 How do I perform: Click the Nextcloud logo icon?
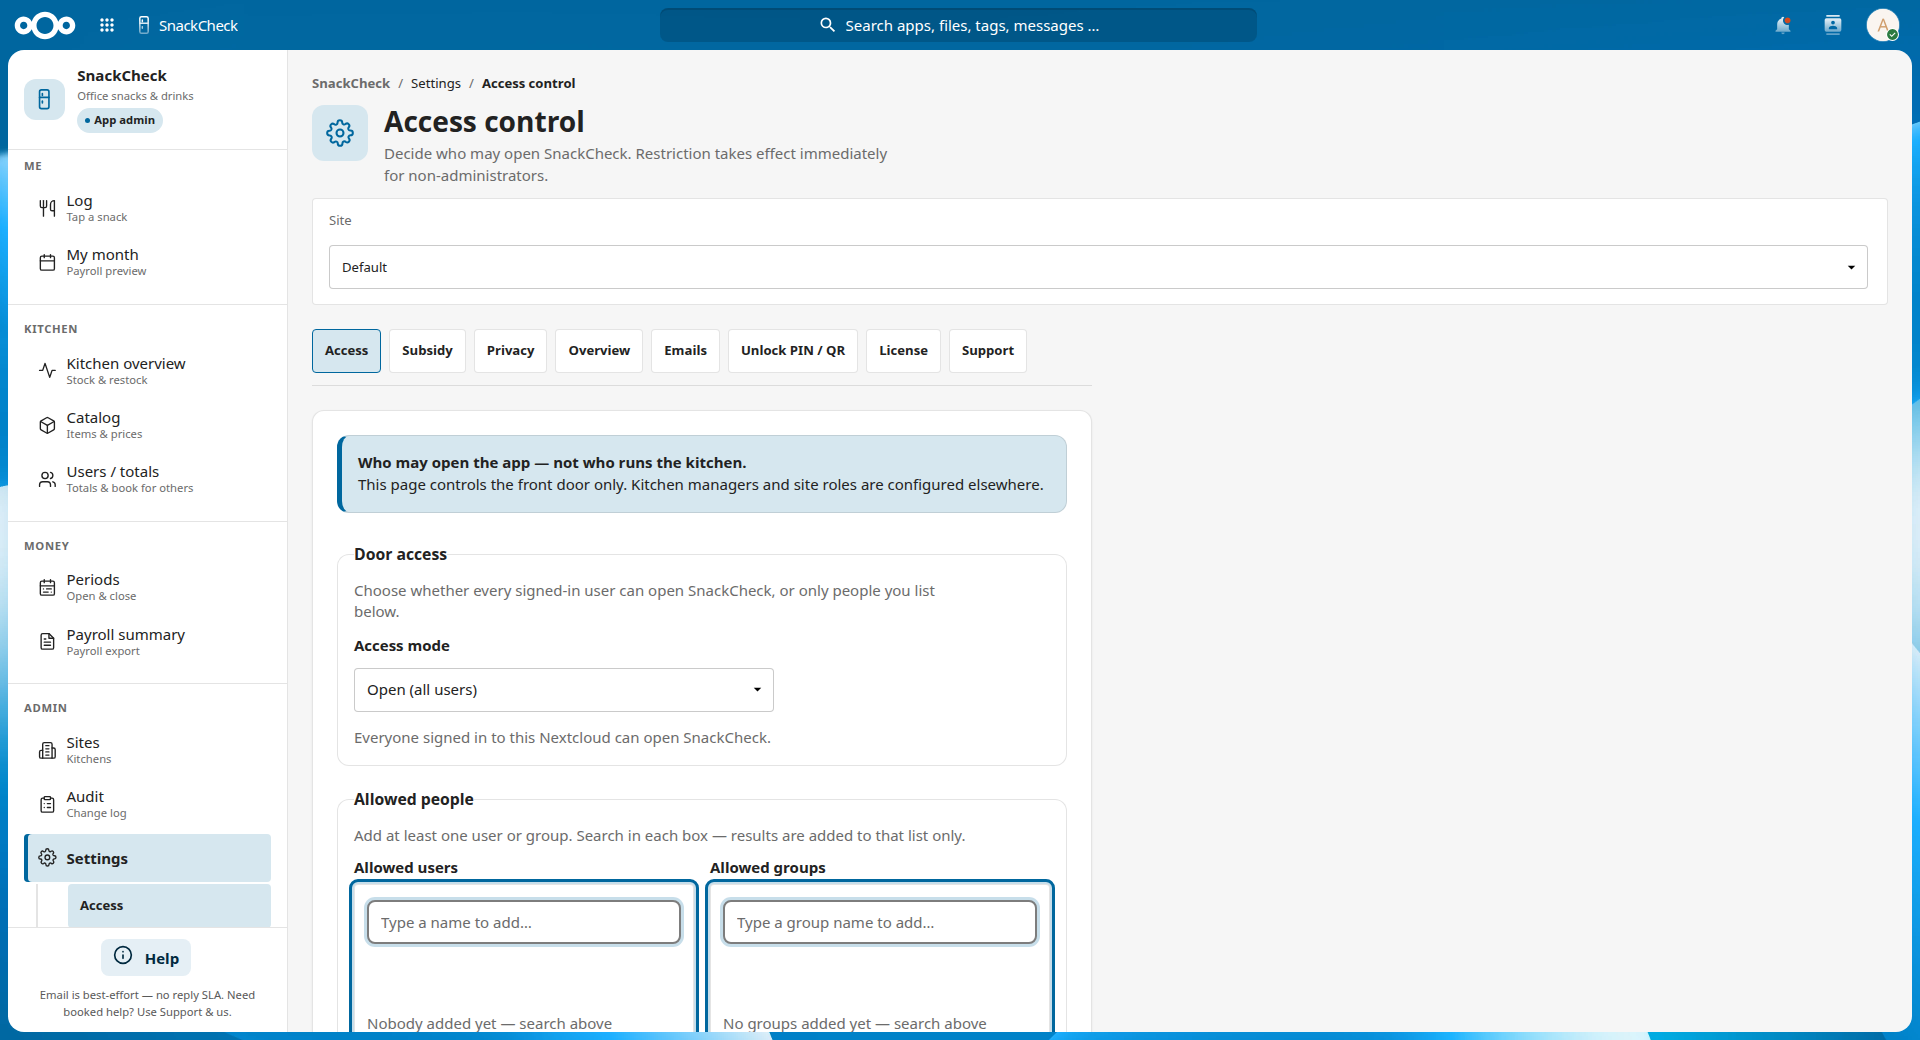45,25
